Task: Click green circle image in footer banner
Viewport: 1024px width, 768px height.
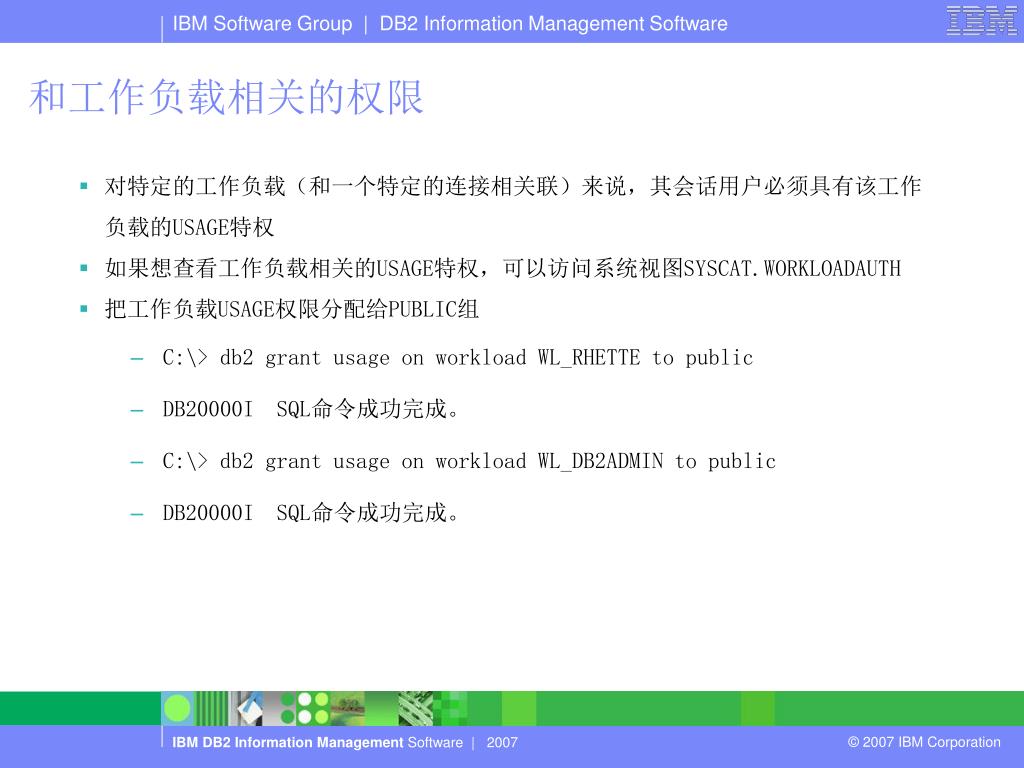Action: pos(178,708)
